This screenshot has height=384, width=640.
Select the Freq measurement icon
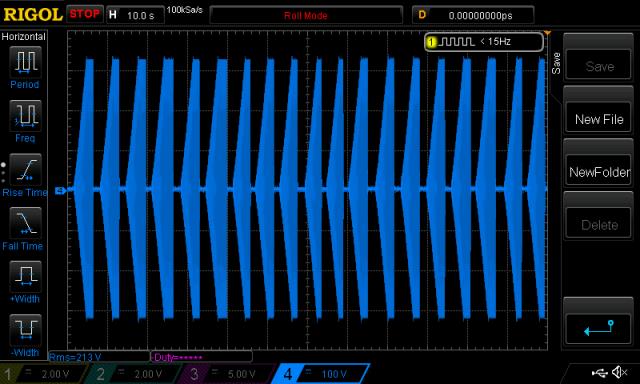pos(25,115)
